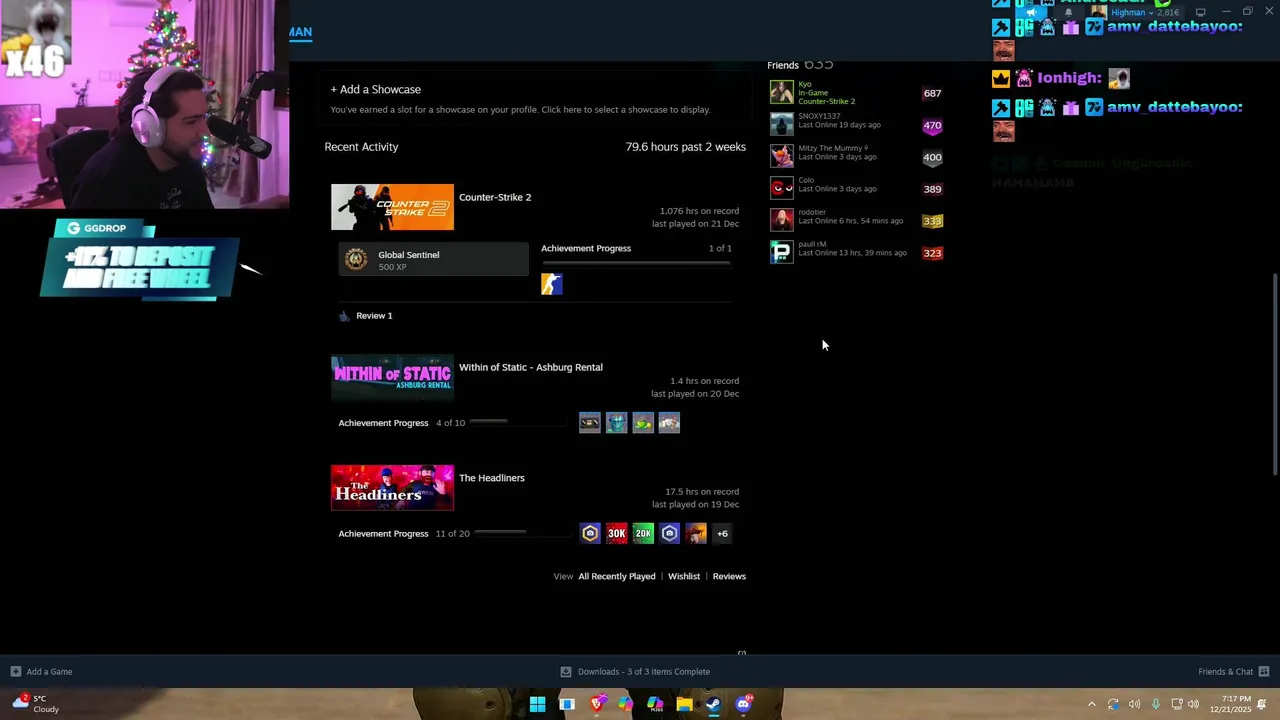Show the +6 more Headliners achievements
This screenshot has height=720, width=1280.
[x=722, y=534]
